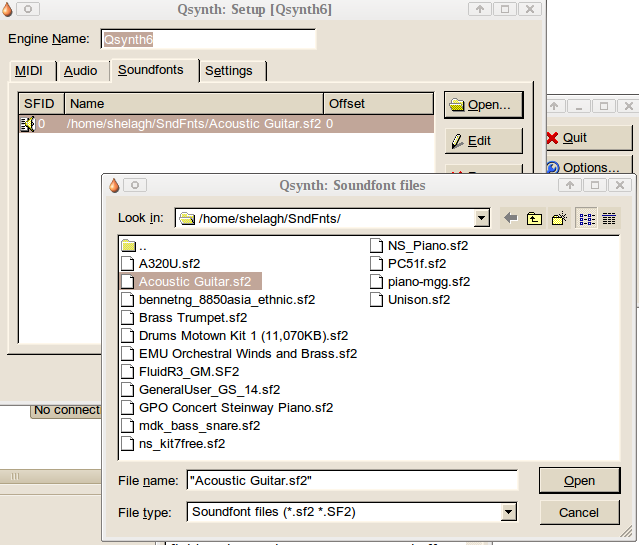Expand the File type dropdown

508,512
